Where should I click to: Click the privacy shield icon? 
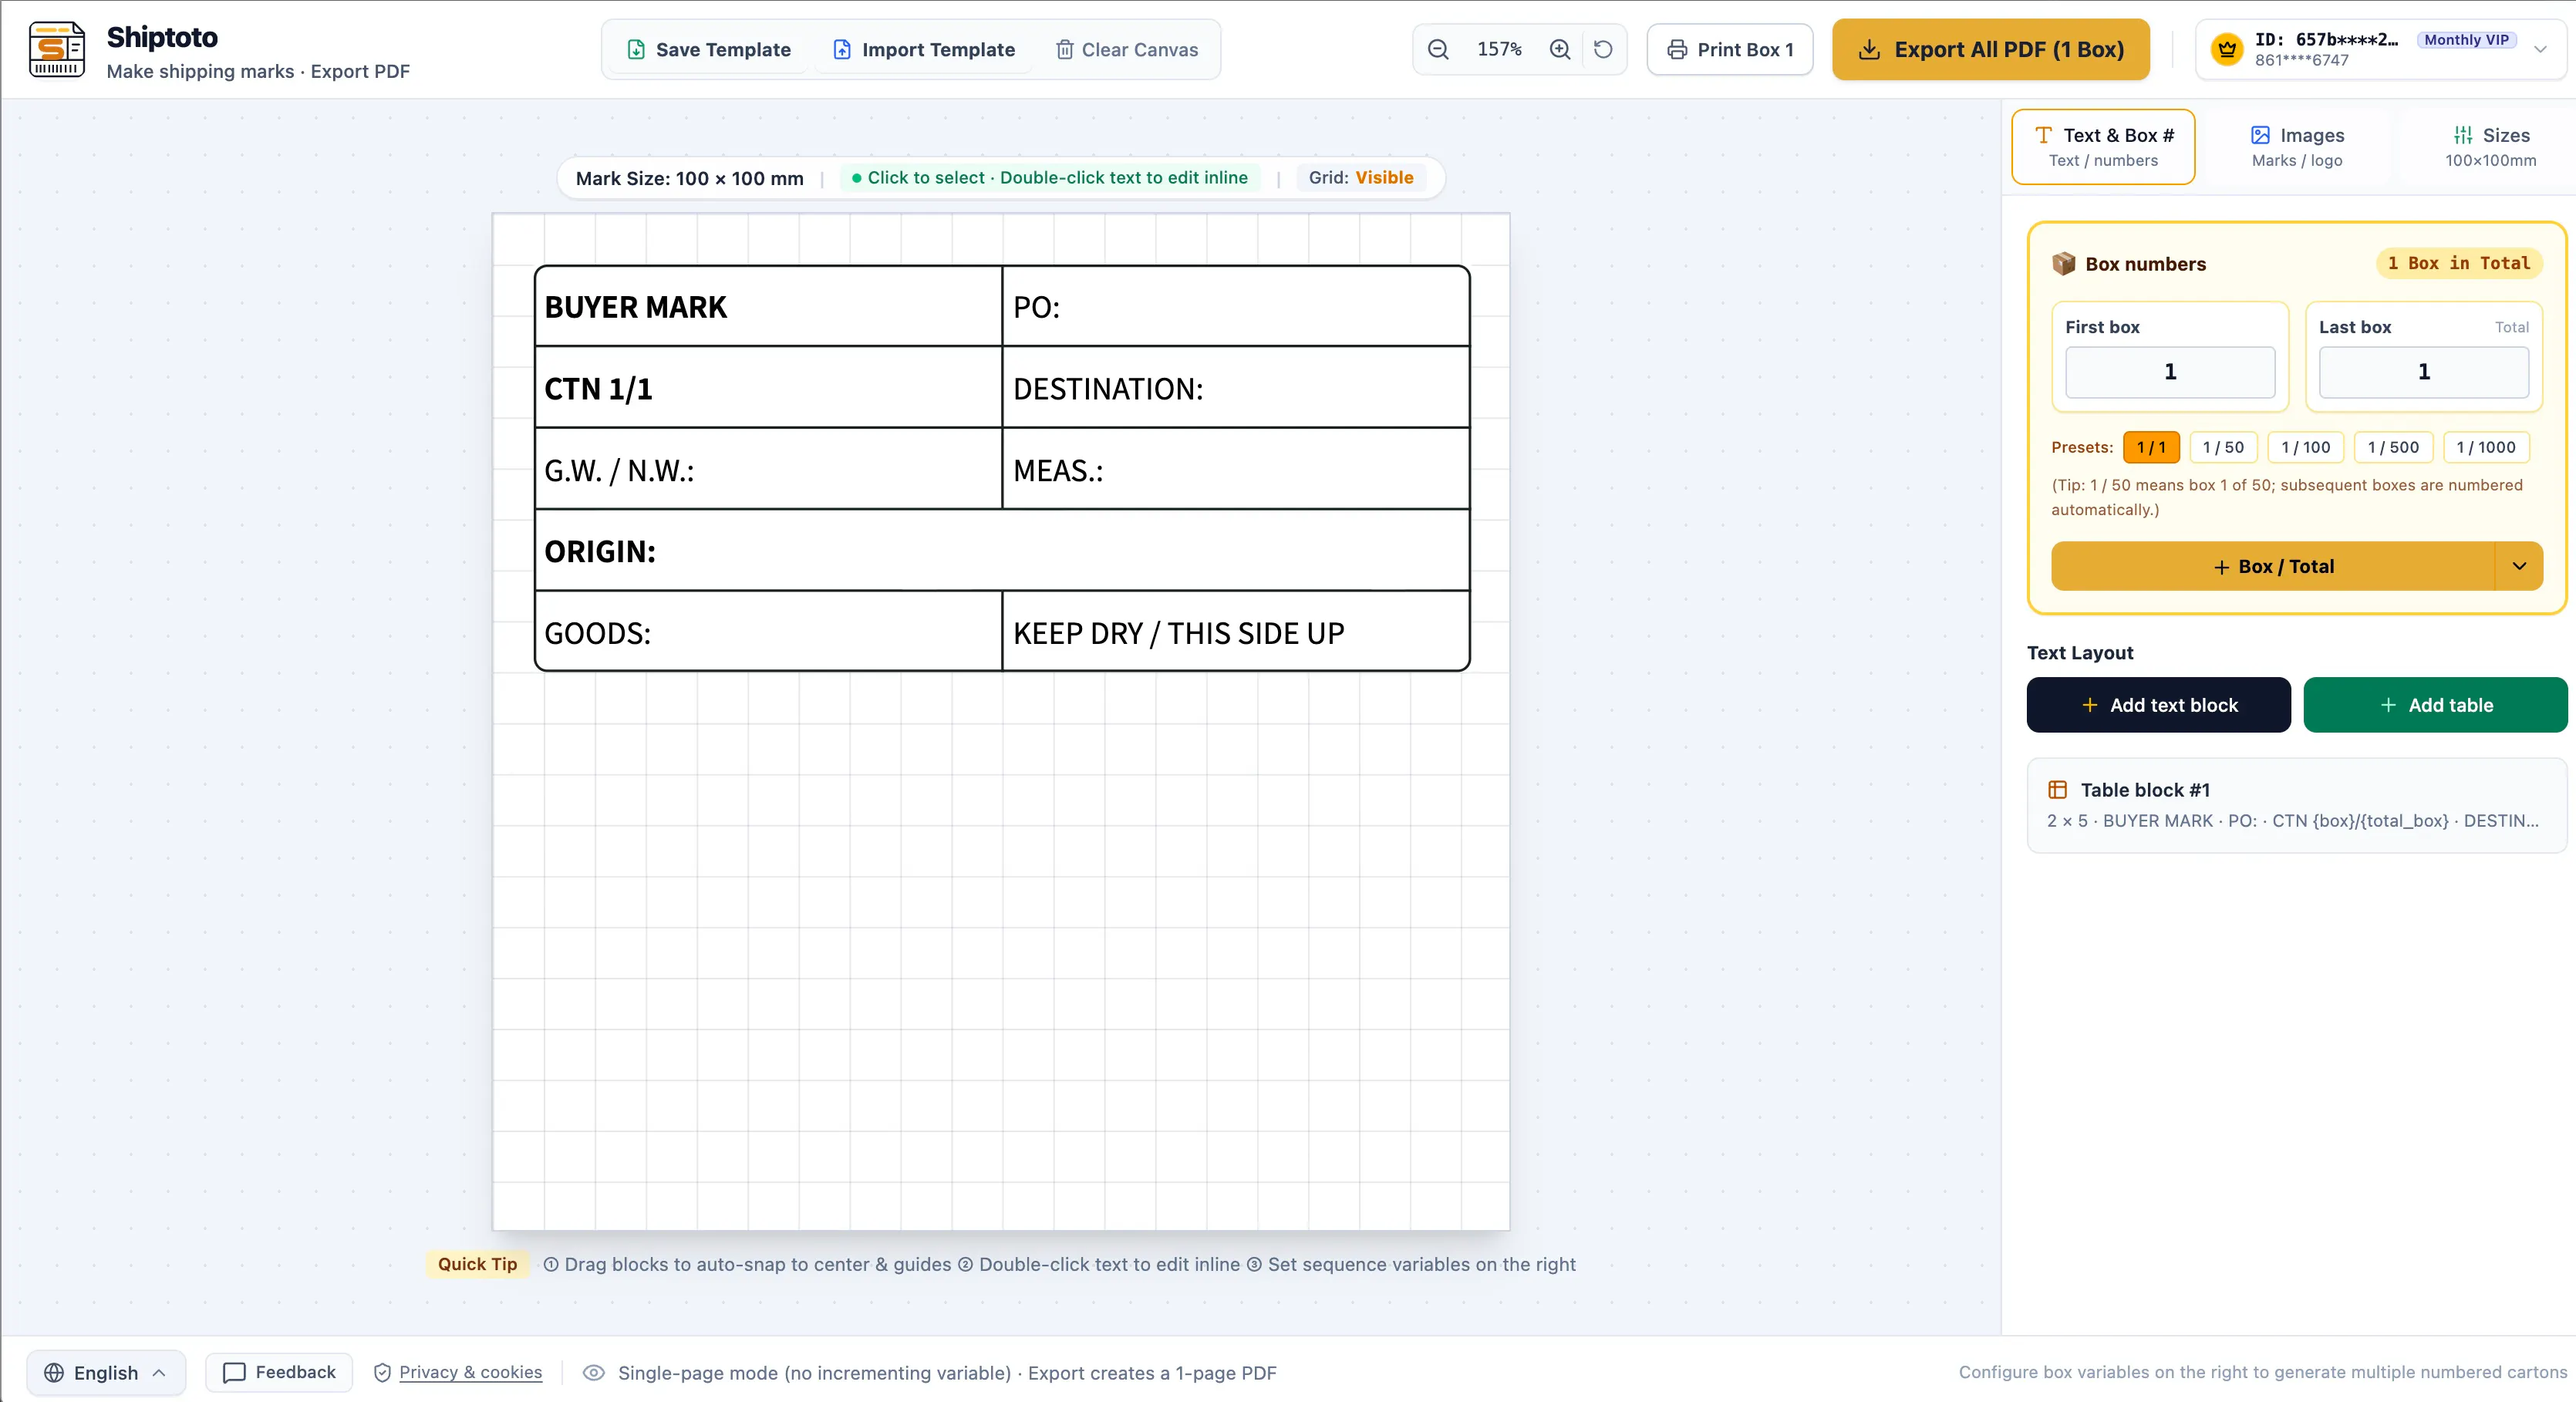[382, 1373]
